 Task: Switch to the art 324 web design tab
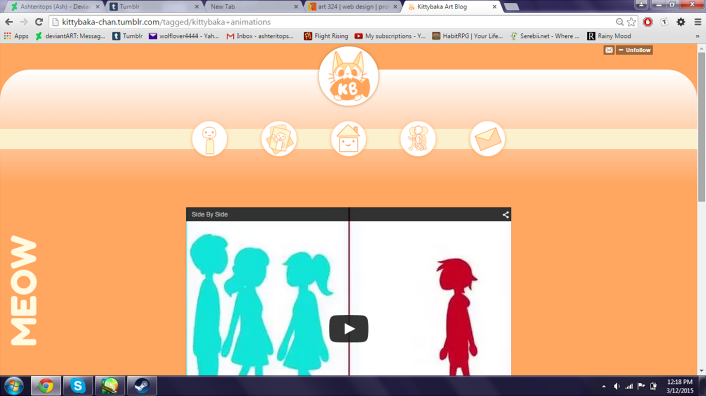pyautogui.click(x=353, y=6)
